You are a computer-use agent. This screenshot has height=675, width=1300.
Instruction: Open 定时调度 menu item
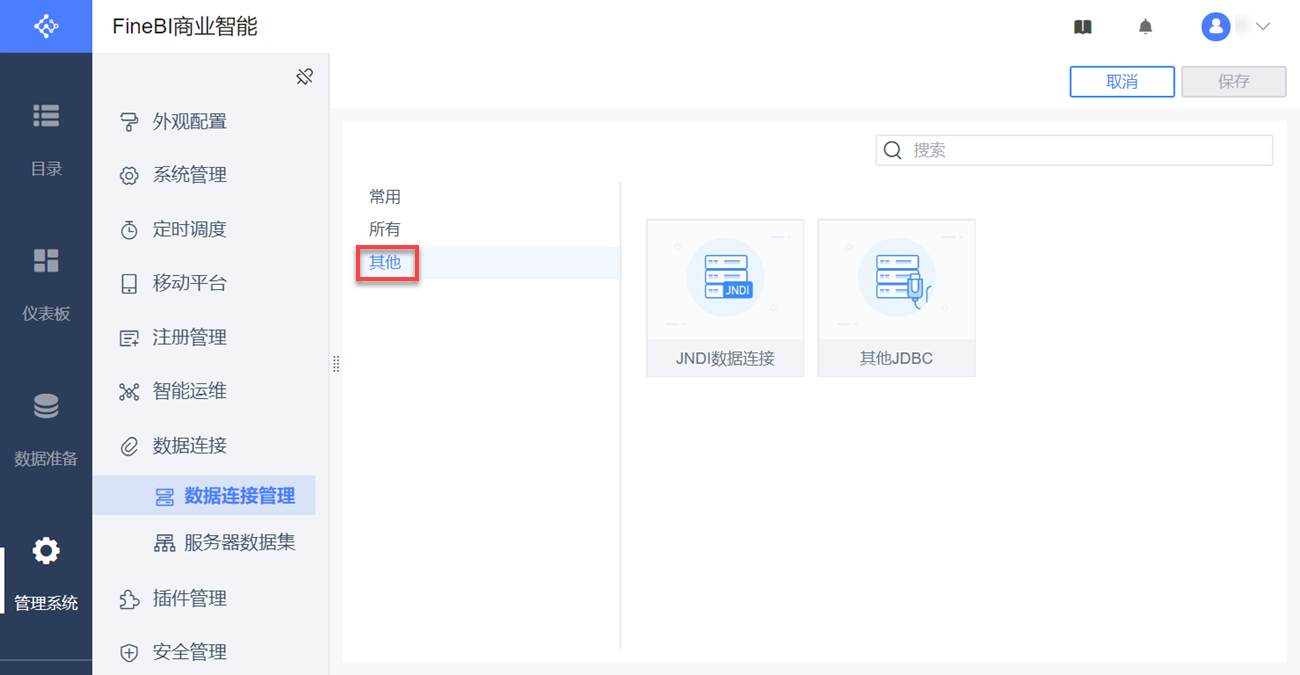204,229
